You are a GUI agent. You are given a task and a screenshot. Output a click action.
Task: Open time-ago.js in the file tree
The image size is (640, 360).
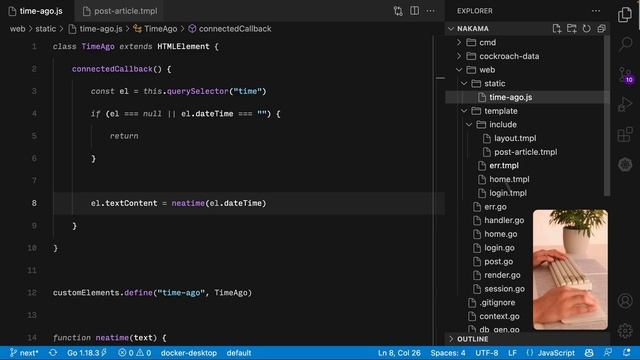tap(510, 97)
